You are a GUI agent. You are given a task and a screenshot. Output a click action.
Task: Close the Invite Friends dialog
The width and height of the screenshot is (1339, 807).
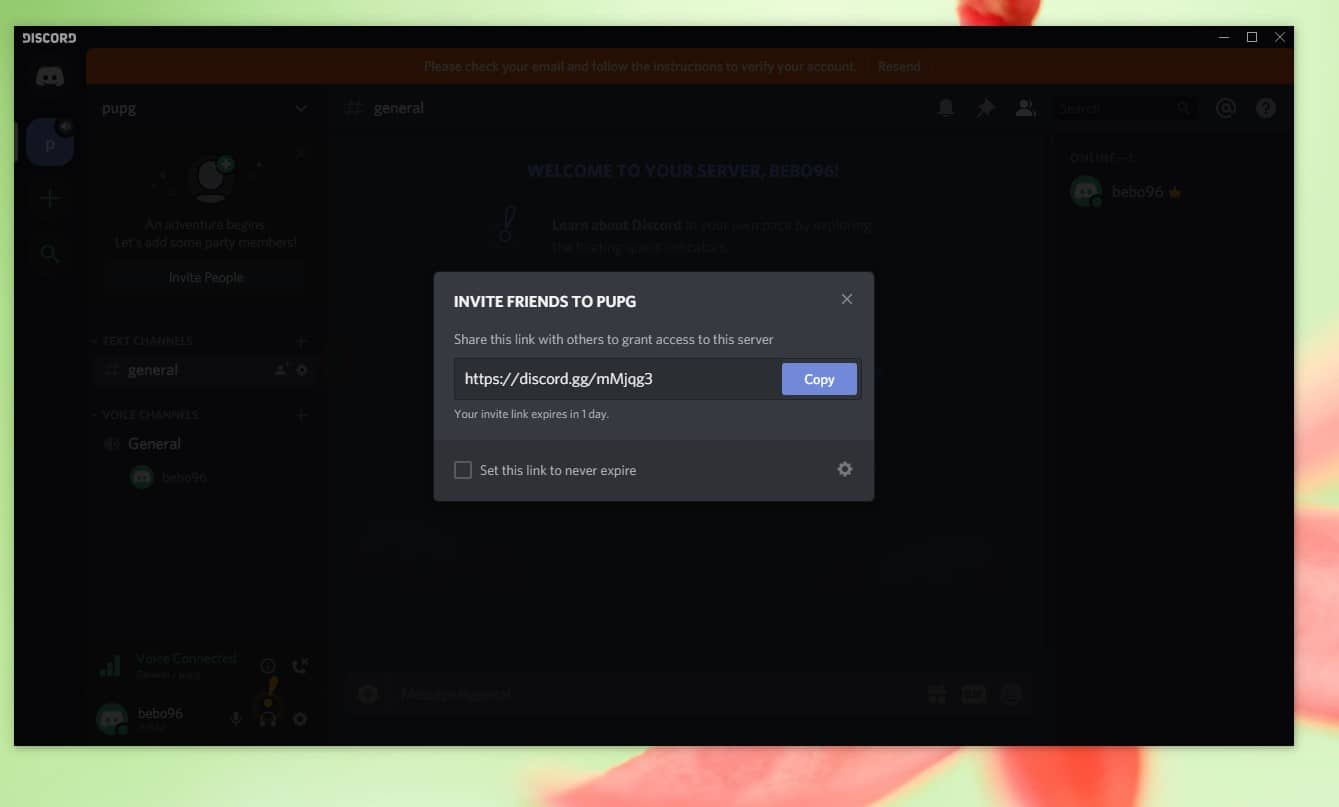point(847,299)
